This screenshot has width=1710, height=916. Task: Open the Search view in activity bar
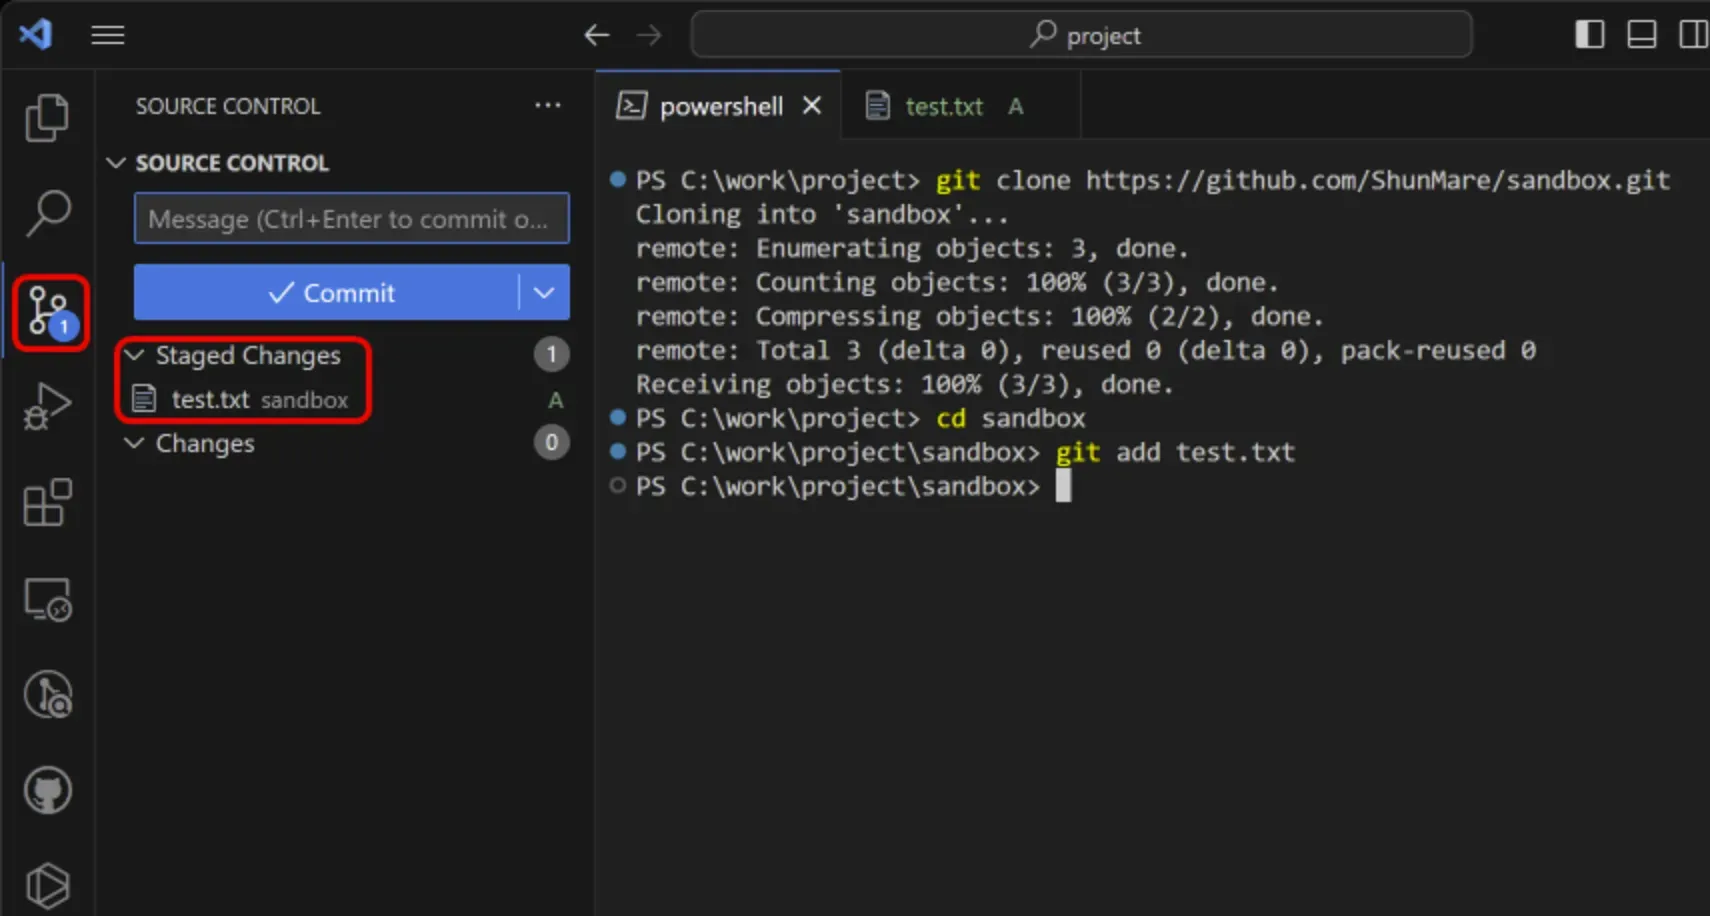coord(47,213)
